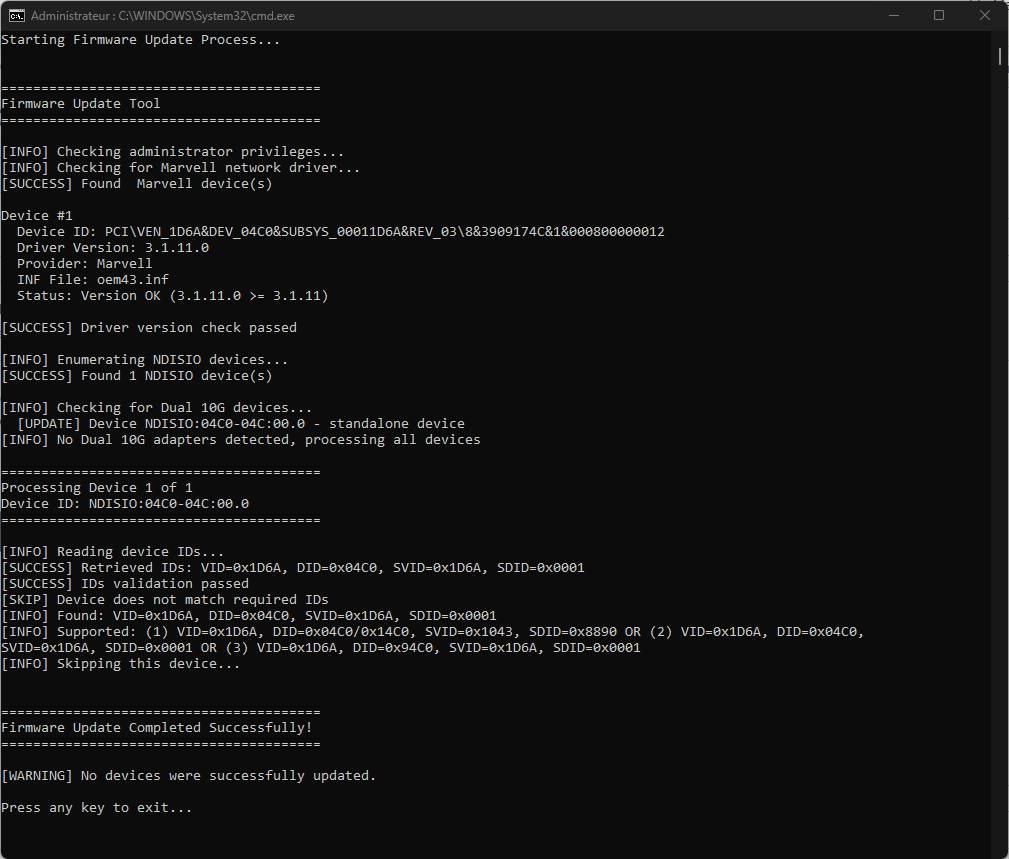Image resolution: width=1009 pixels, height=859 pixels.
Task: Maximize the cmd.exe window
Action: click(x=938, y=15)
